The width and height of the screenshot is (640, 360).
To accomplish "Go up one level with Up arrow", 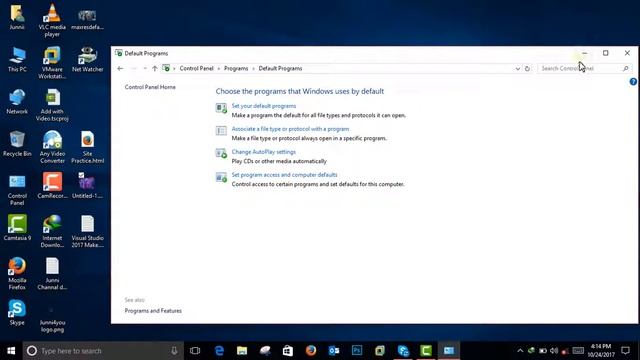I will 155,68.
